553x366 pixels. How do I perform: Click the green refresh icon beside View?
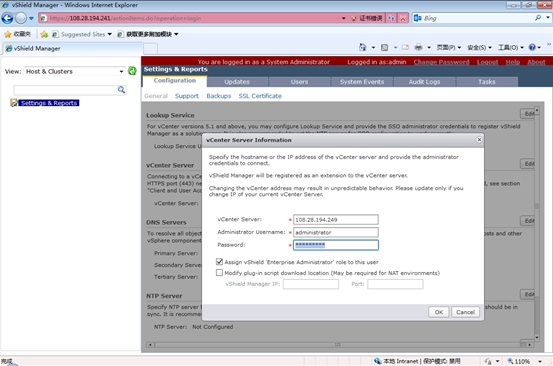[132, 71]
